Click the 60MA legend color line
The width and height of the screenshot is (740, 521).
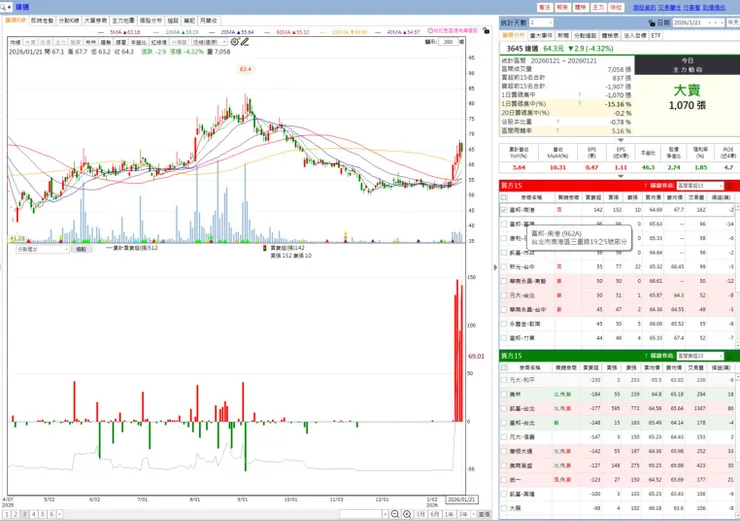click(267, 32)
